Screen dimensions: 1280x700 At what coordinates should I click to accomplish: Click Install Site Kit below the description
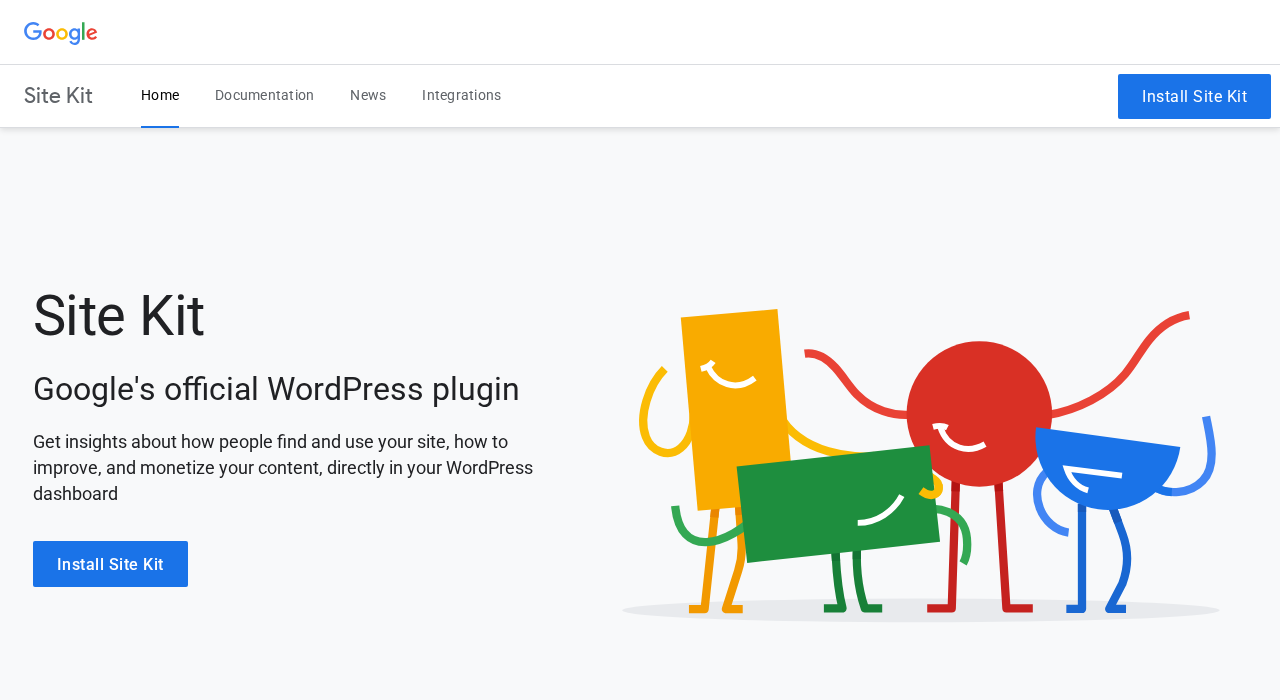[110, 564]
